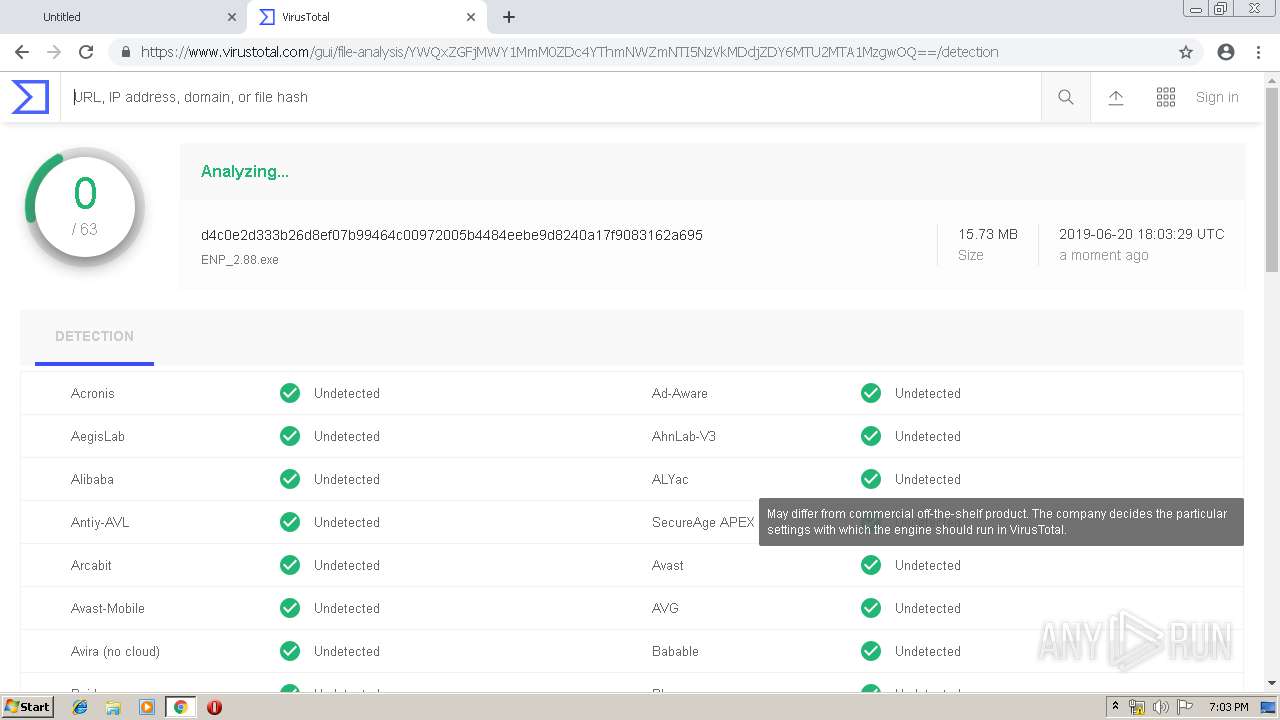Go back with the browser back arrow
The height and width of the screenshot is (720, 1280).
(x=22, y=52)
